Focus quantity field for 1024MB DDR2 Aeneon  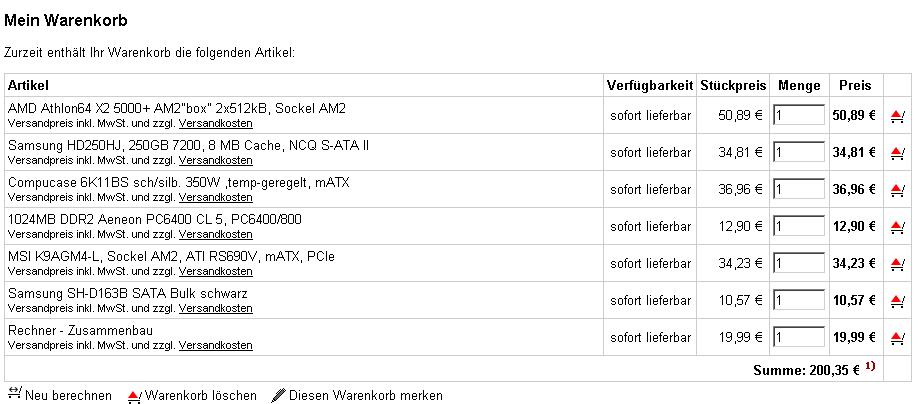point(798,227)
